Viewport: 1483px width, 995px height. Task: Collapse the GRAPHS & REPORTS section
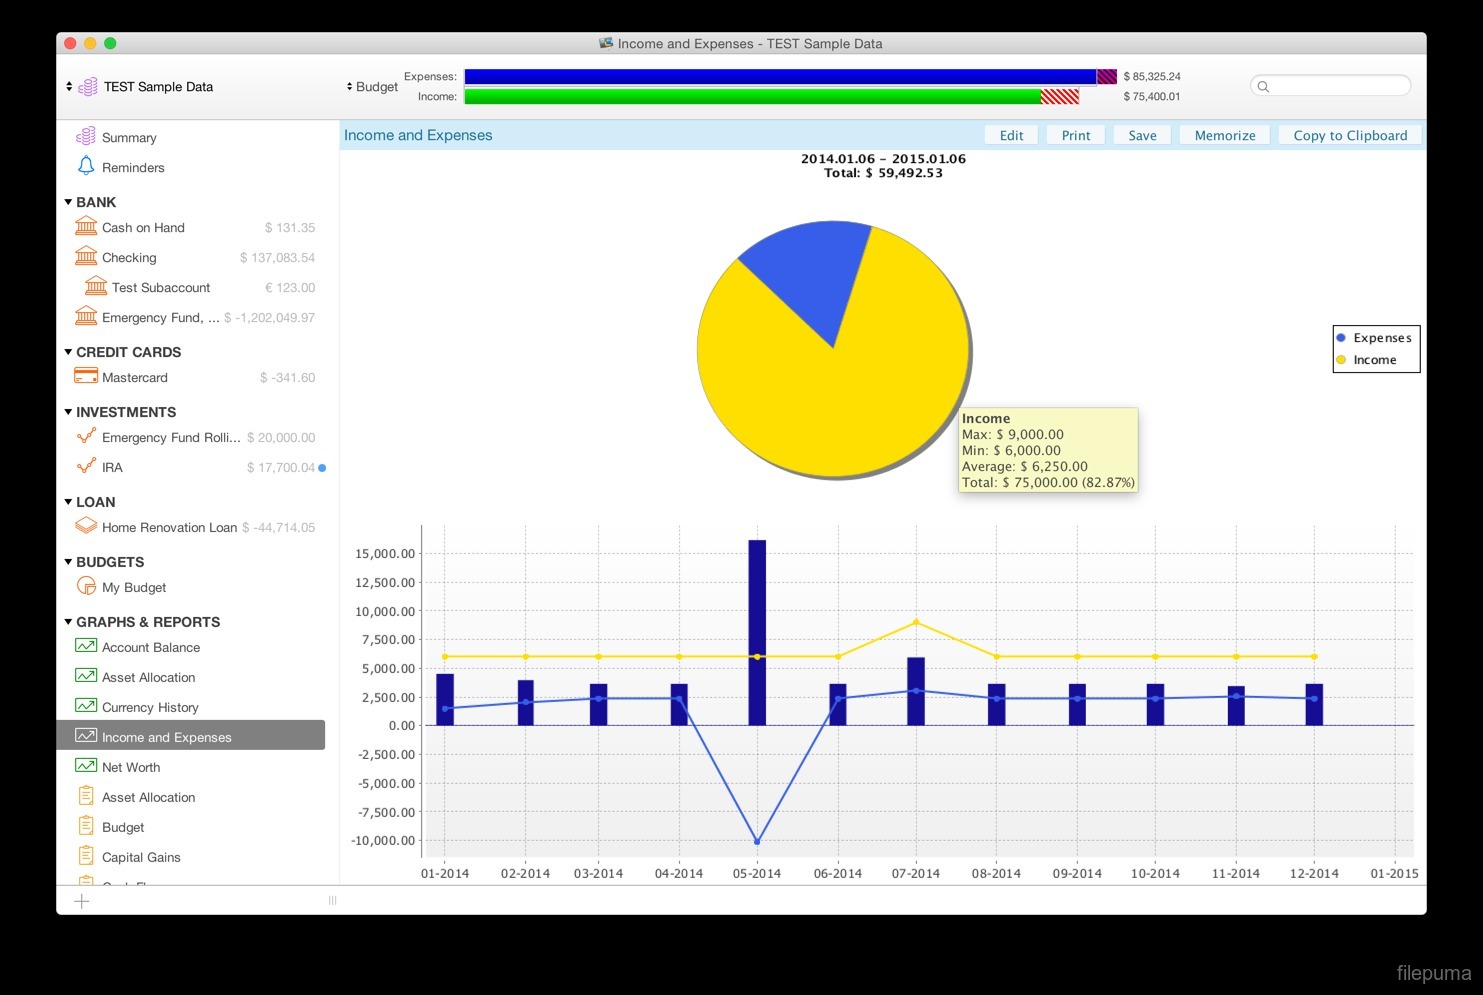68,622
